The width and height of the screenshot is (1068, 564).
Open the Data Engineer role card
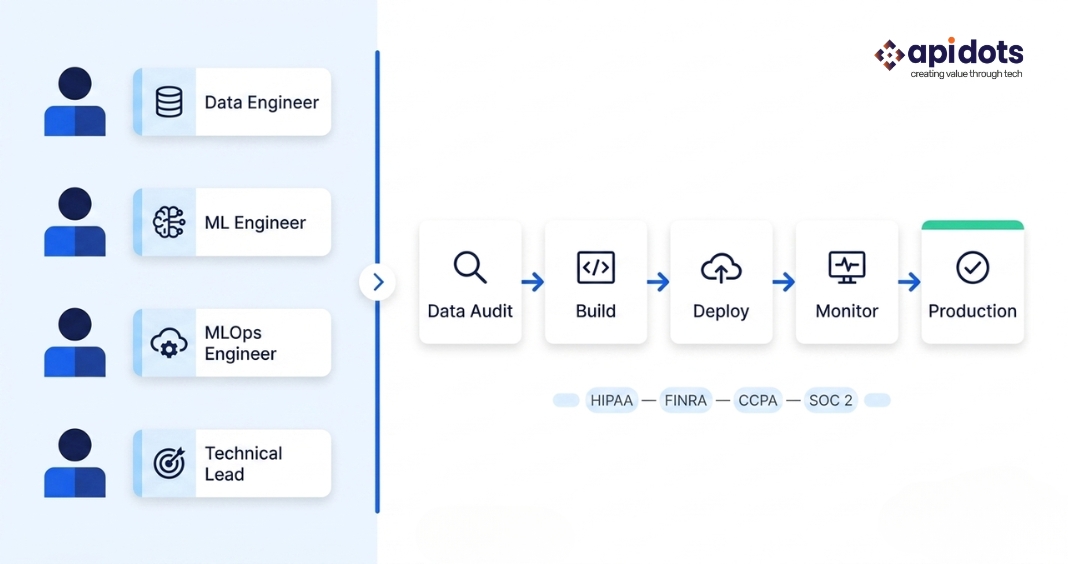[232, 102]
